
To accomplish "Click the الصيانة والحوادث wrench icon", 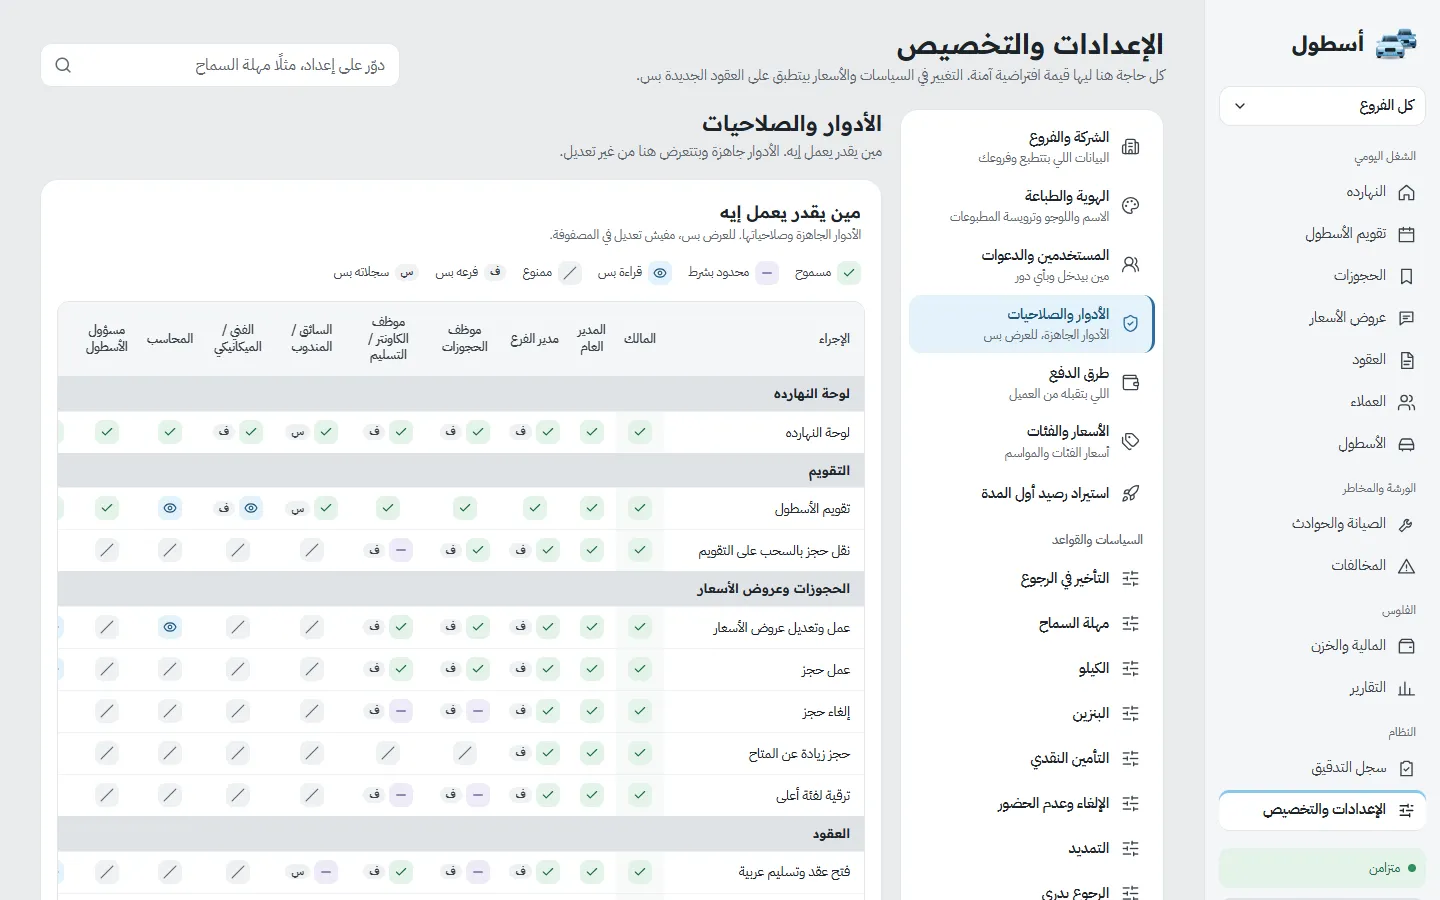I will coord(1406,524).
